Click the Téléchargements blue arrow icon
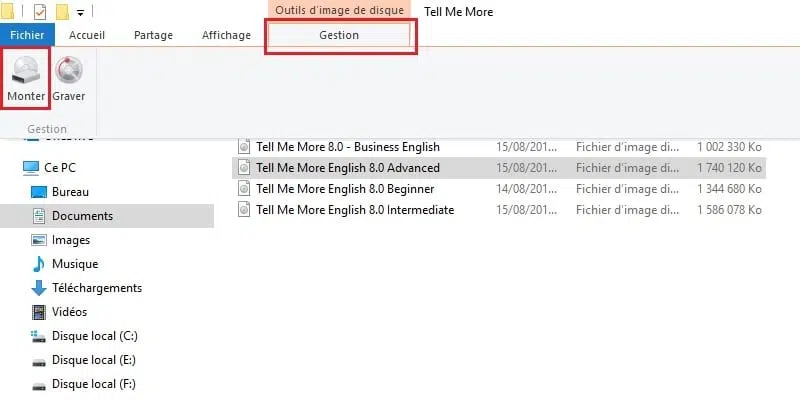The height and width of the screenshot is (403, 800). [x=39, y=288]
